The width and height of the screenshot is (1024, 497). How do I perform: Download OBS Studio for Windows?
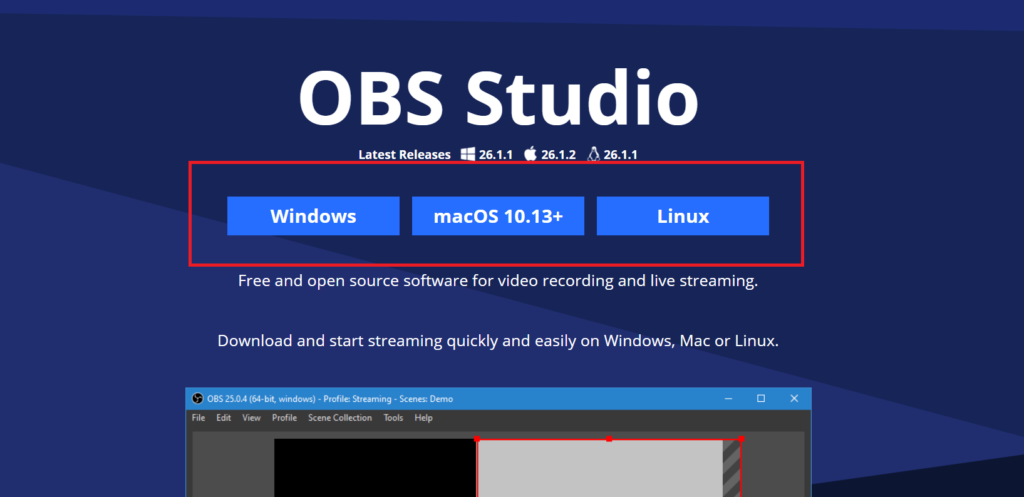(313, 216)
